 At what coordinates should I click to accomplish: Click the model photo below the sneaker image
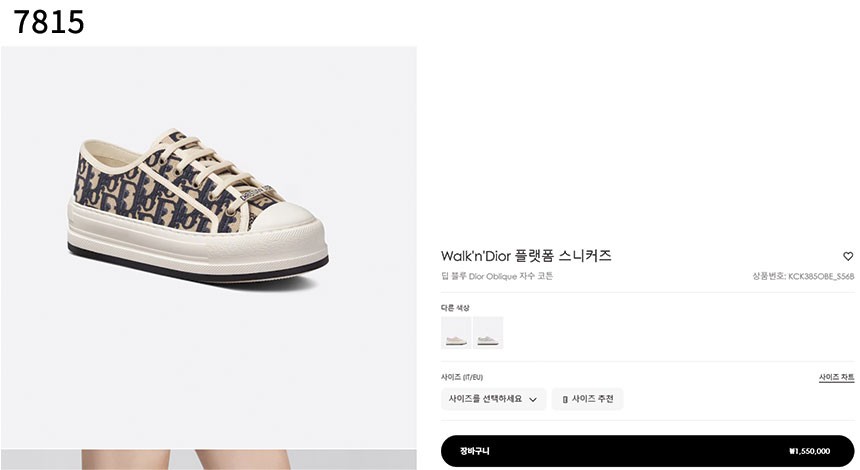[x=208, y=460]
